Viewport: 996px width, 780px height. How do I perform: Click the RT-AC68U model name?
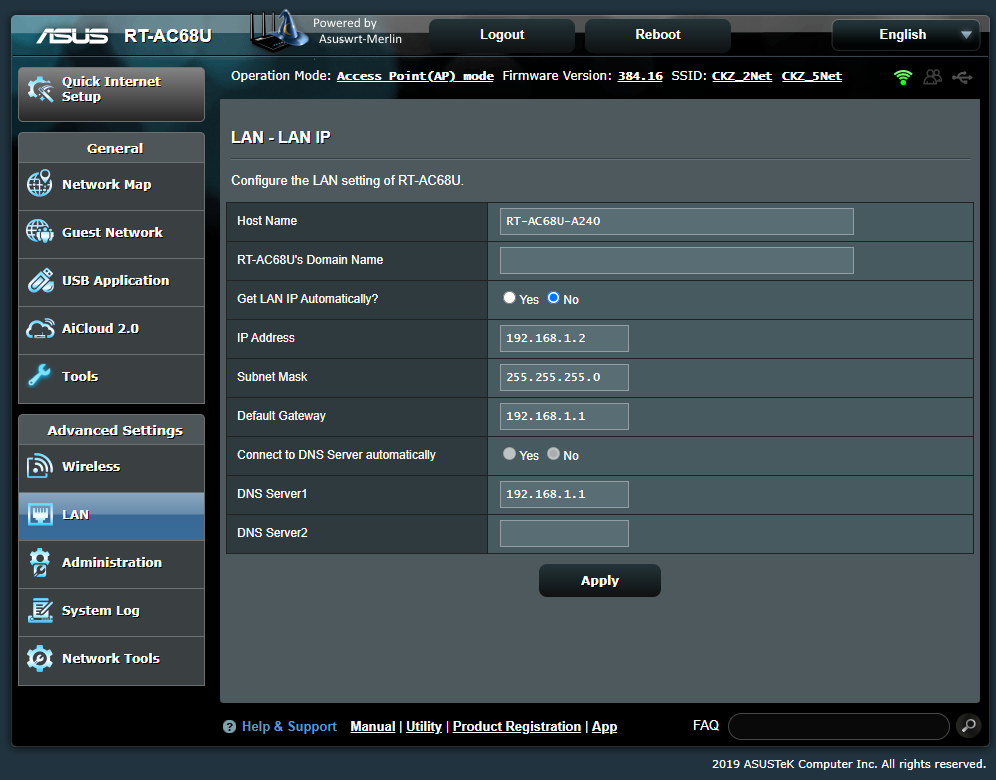[168, 36]
